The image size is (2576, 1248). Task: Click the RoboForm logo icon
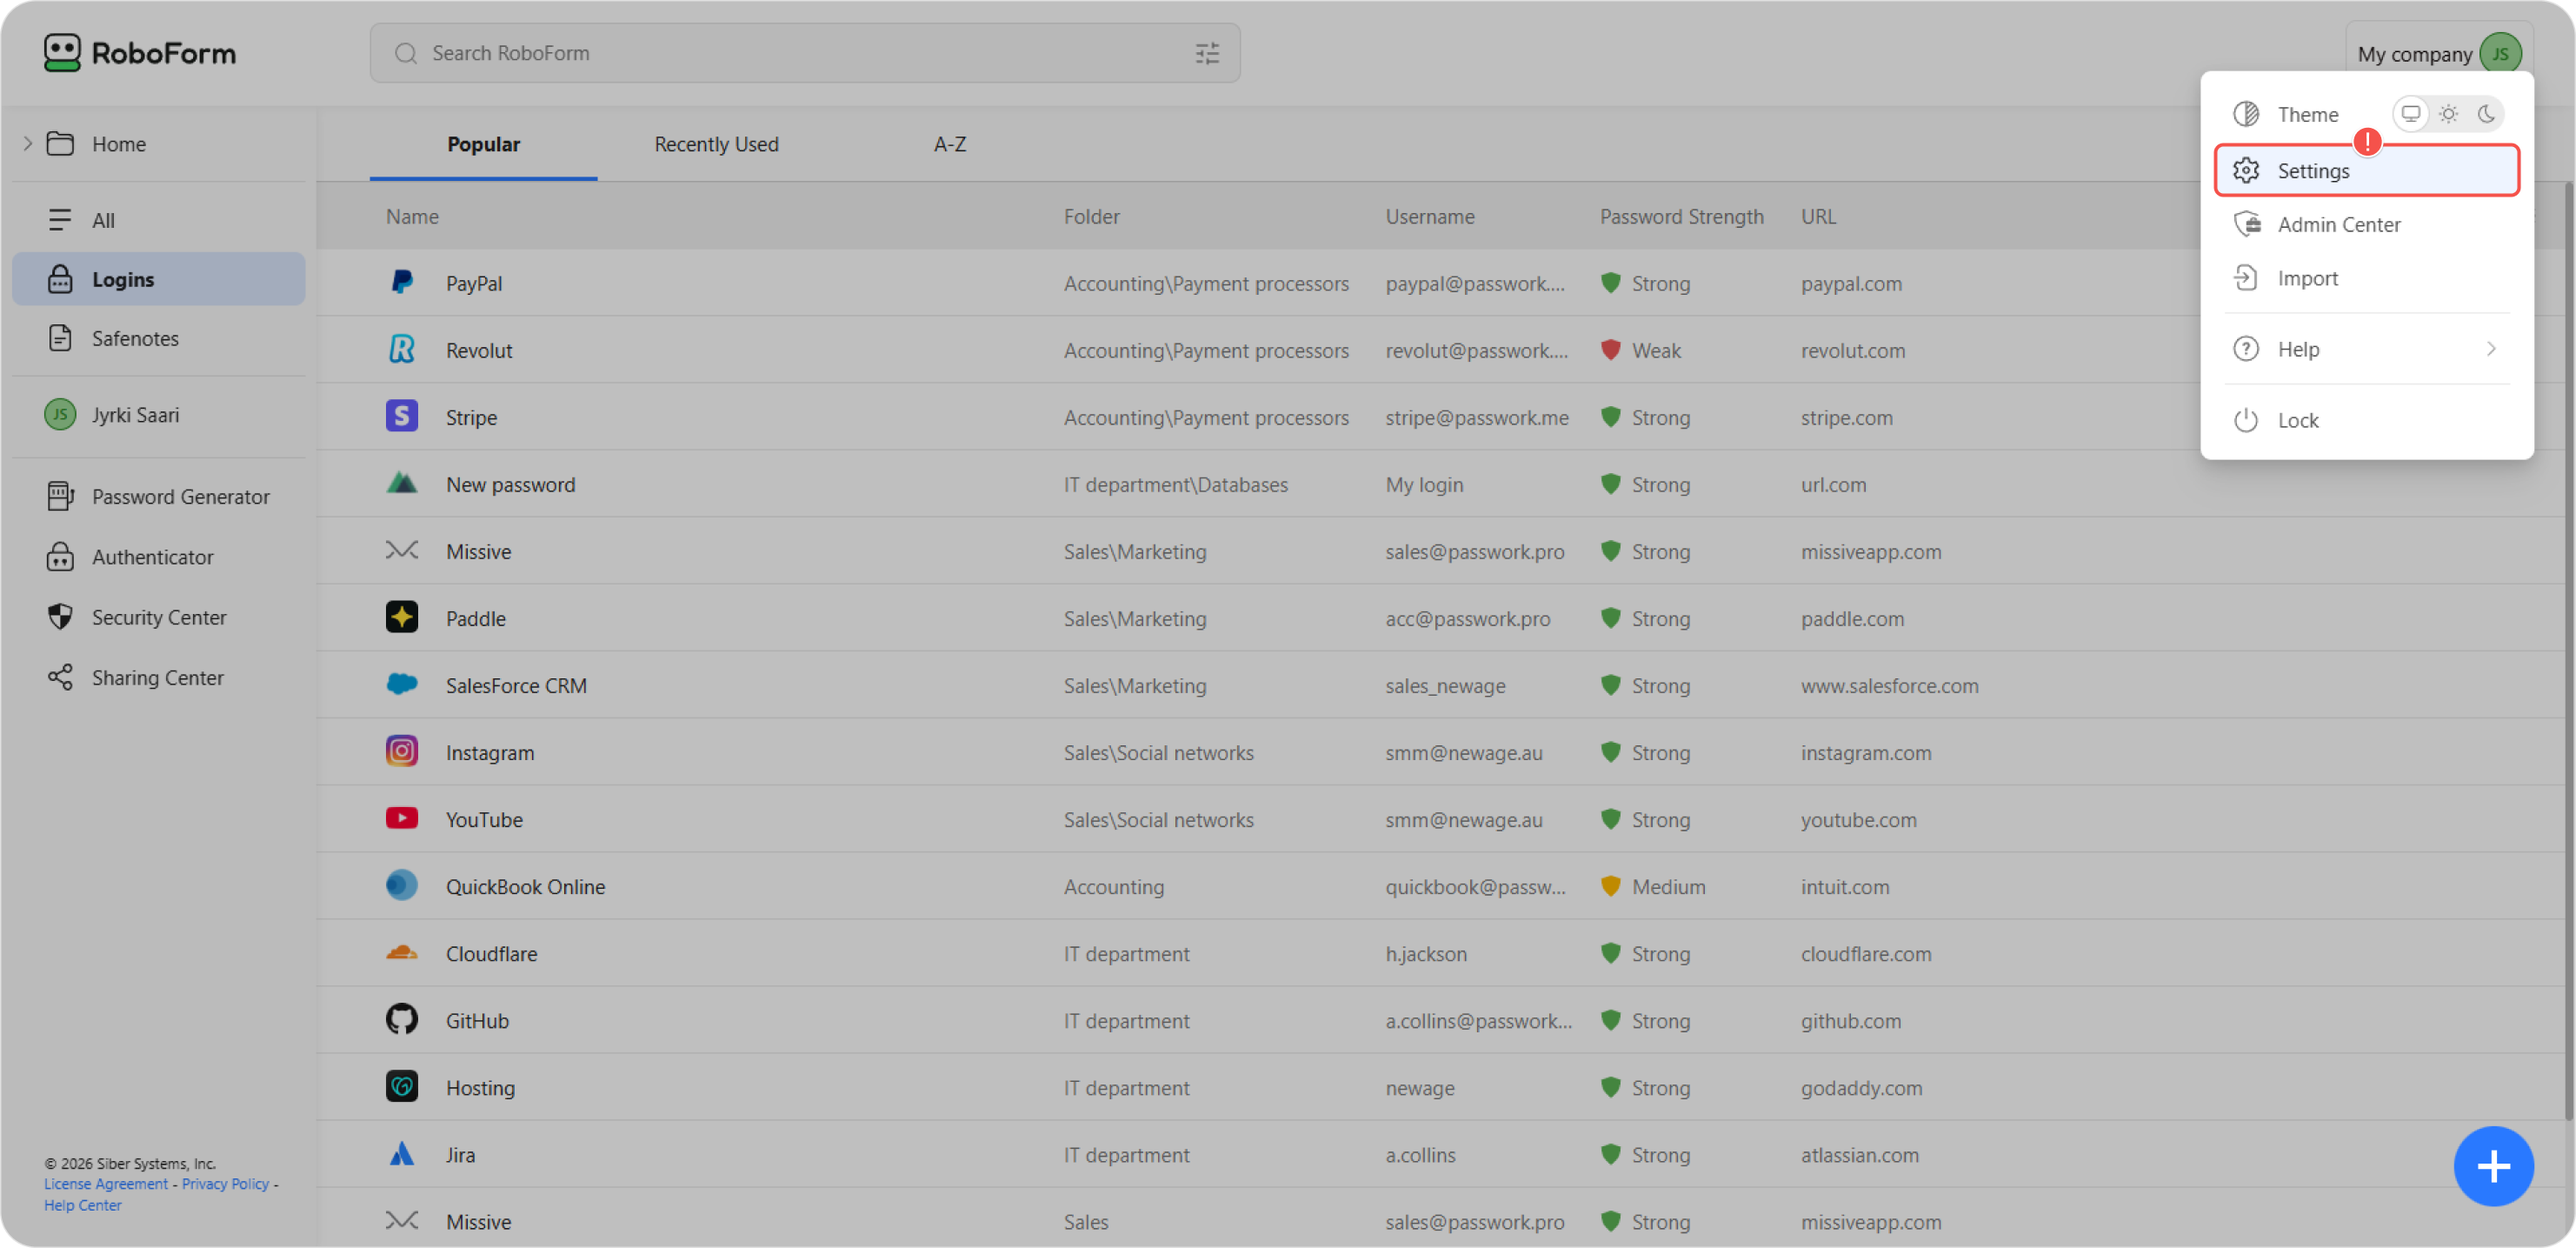pos(62,53)
